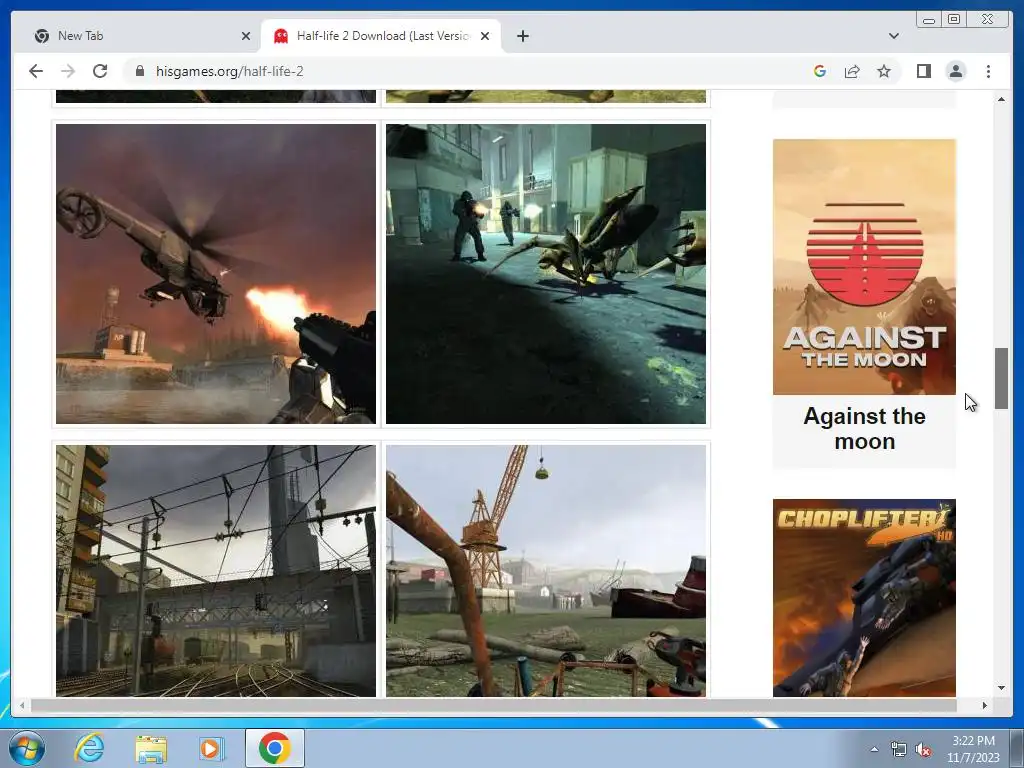
Task: View site information padlock icon
Action: pyautogui.click(x=139, y=71)
